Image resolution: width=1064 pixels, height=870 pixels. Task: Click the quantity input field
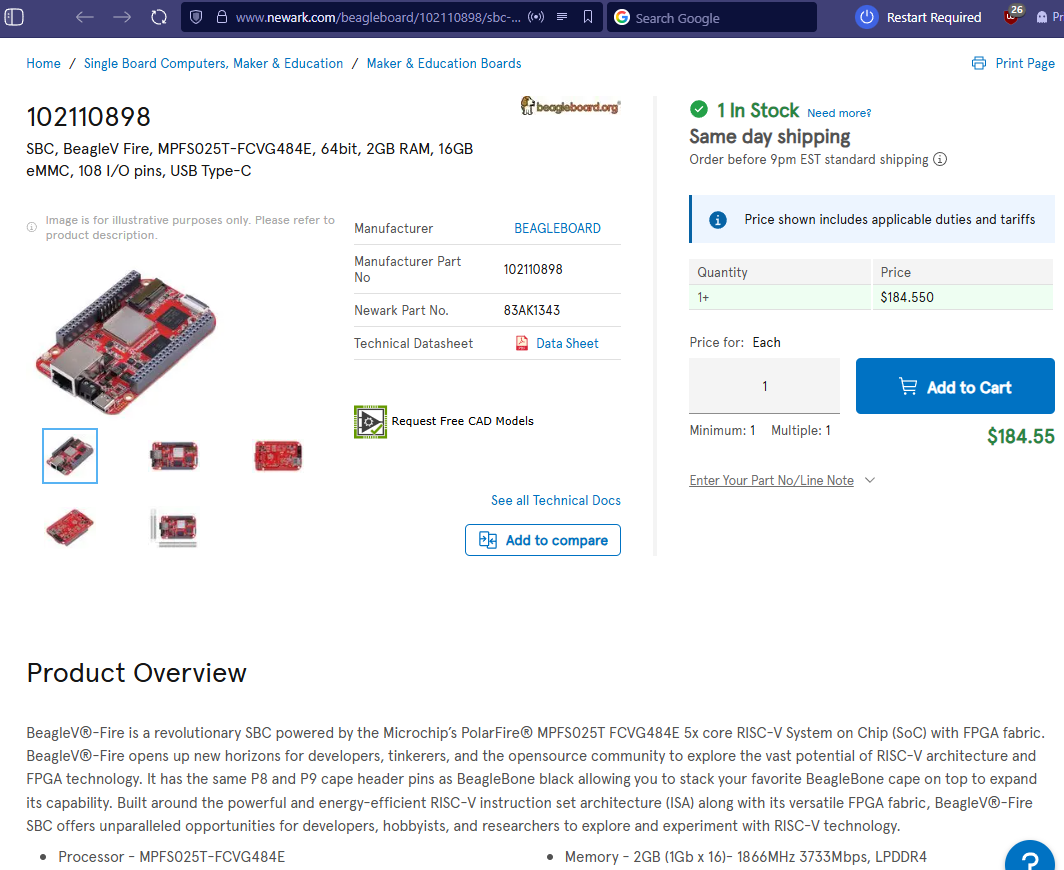tap(764, 386)
